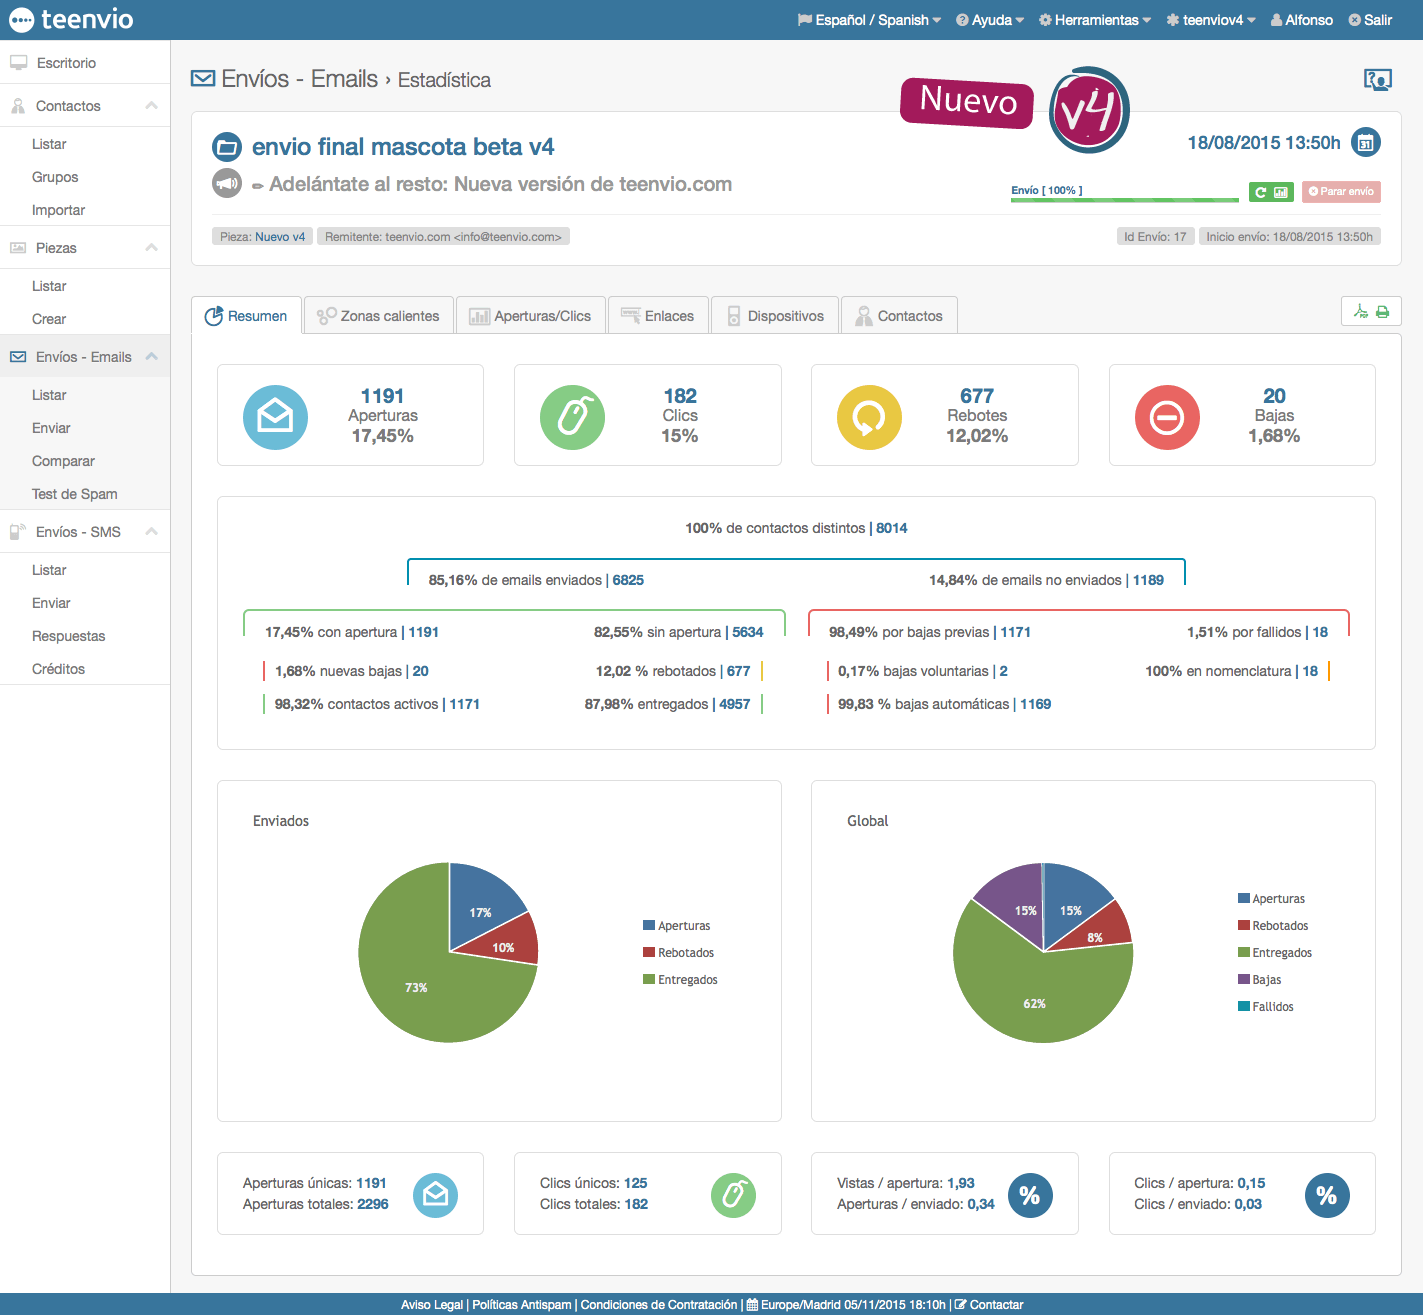Open the Español / Spanish language dropdown
This screenshot has width=1423, height=1315.
coord(869,20)
